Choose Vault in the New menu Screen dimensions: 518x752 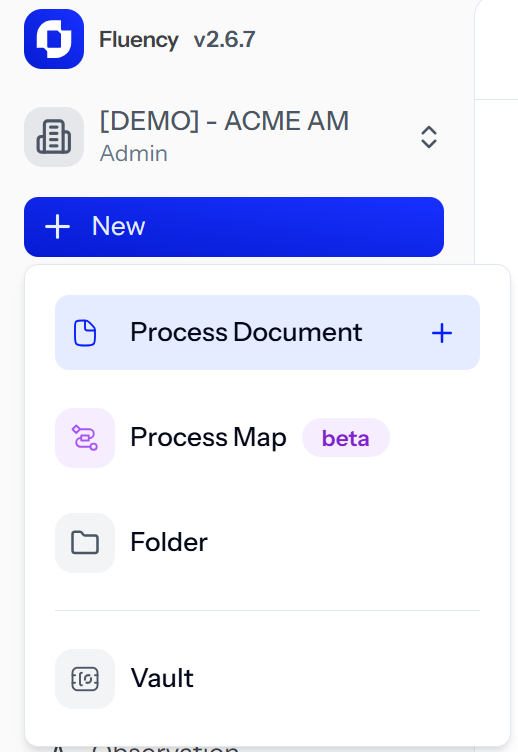tap(267, 679)
